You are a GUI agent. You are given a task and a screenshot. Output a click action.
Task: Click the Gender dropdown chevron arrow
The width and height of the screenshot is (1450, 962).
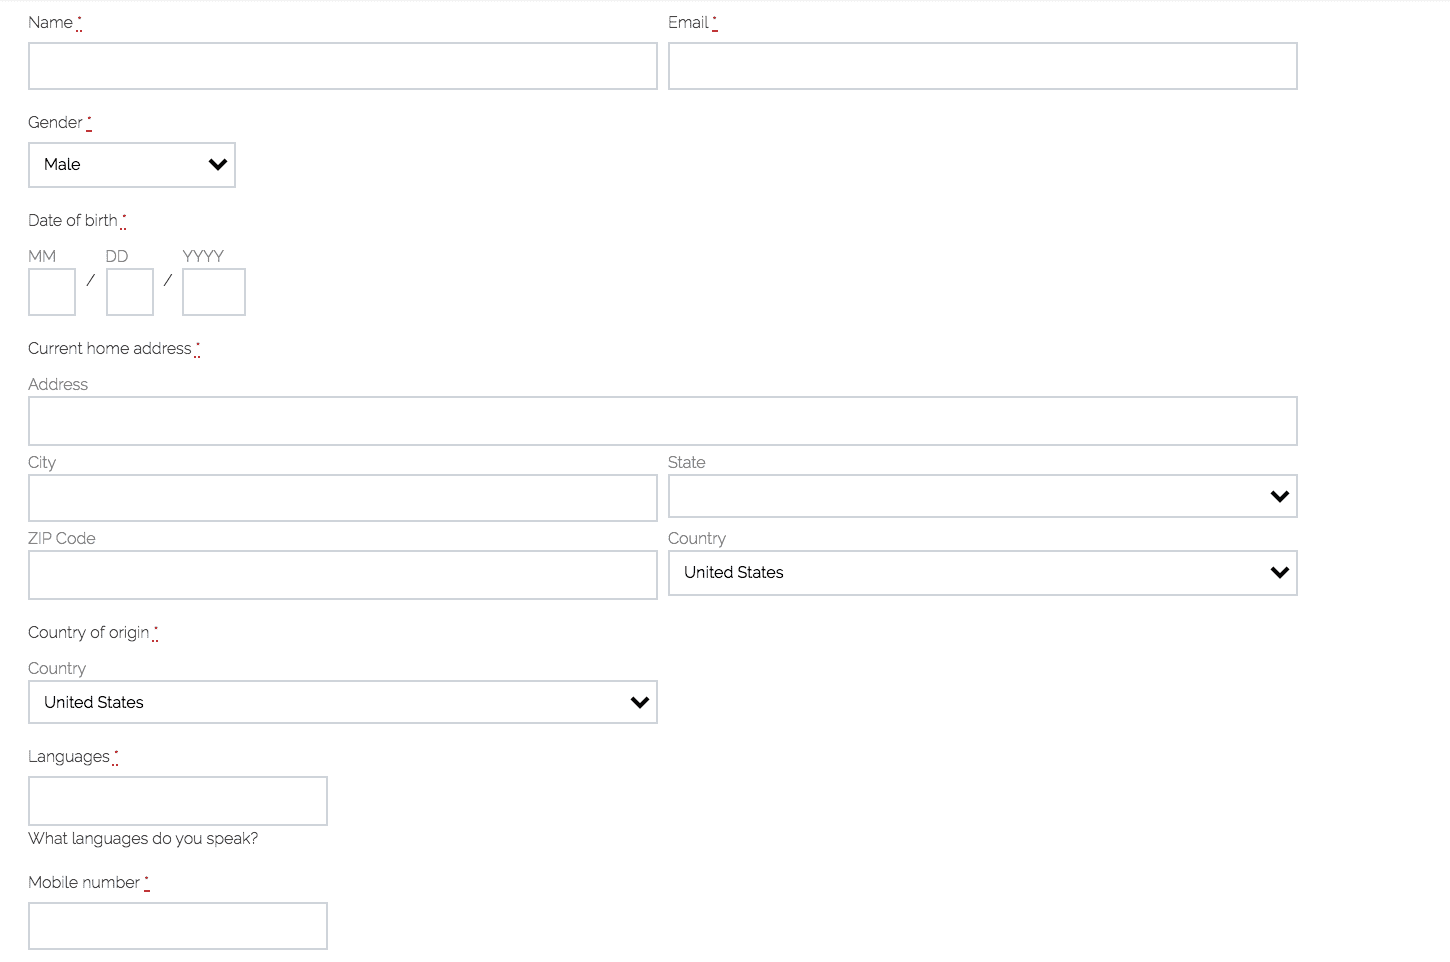[x=217, y=165]
